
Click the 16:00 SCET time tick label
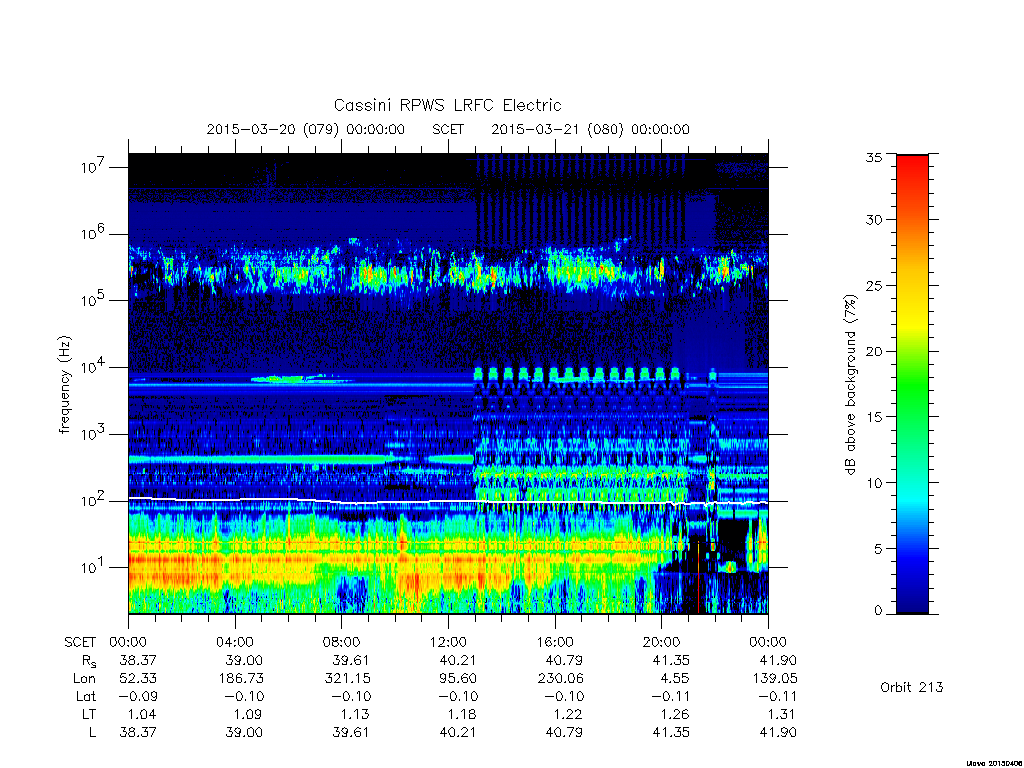(554, 642)
